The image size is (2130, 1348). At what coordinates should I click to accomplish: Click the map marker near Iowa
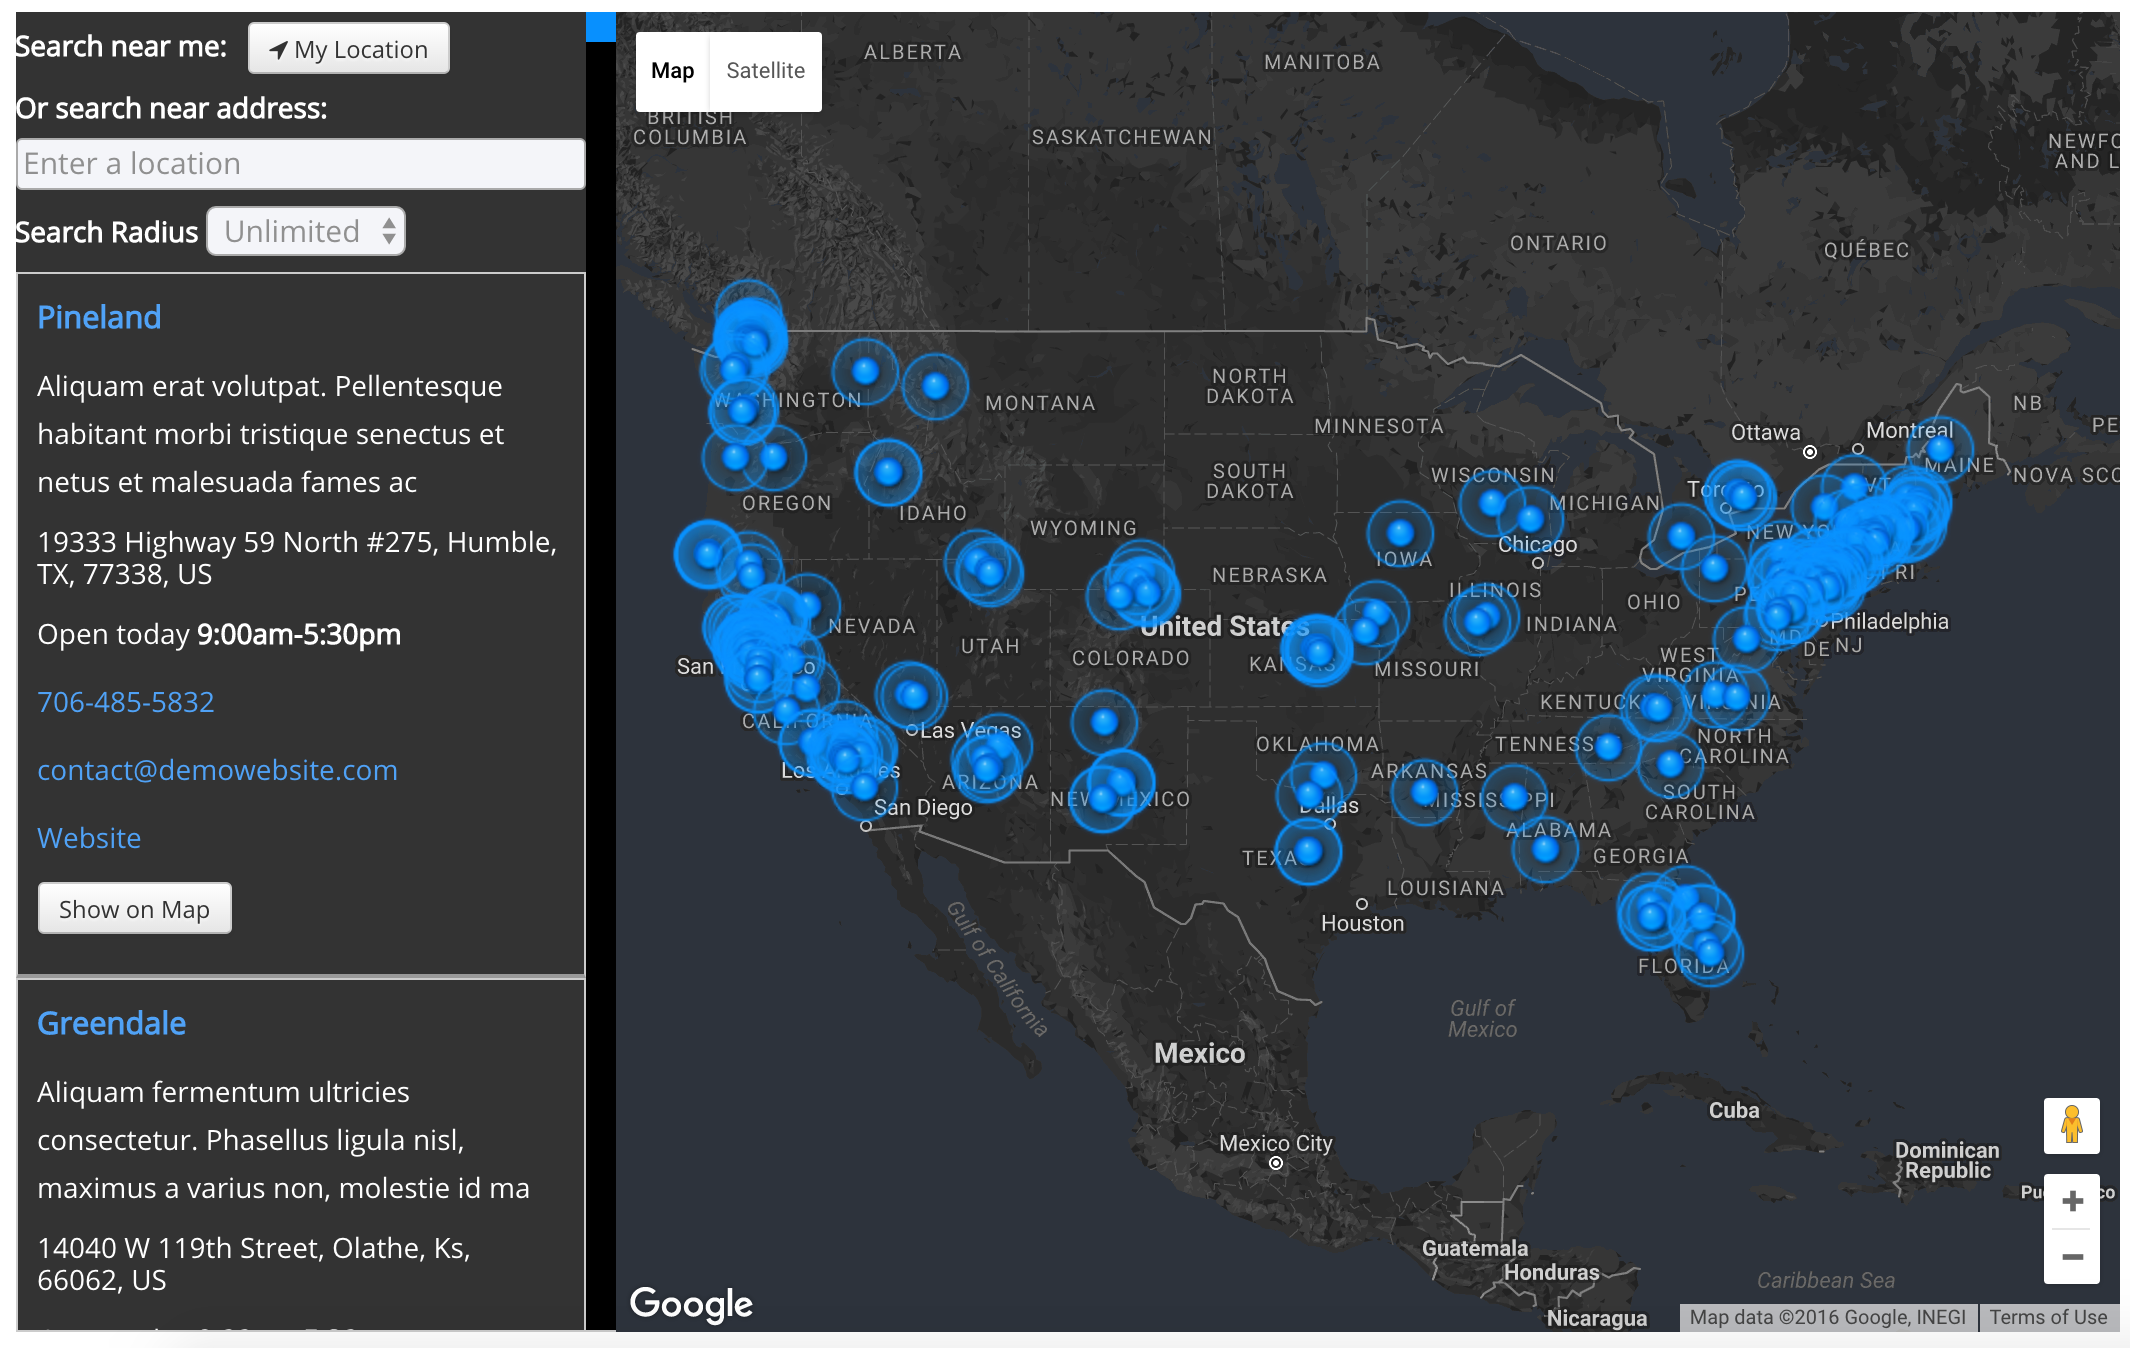click(x=1400, y=533)
